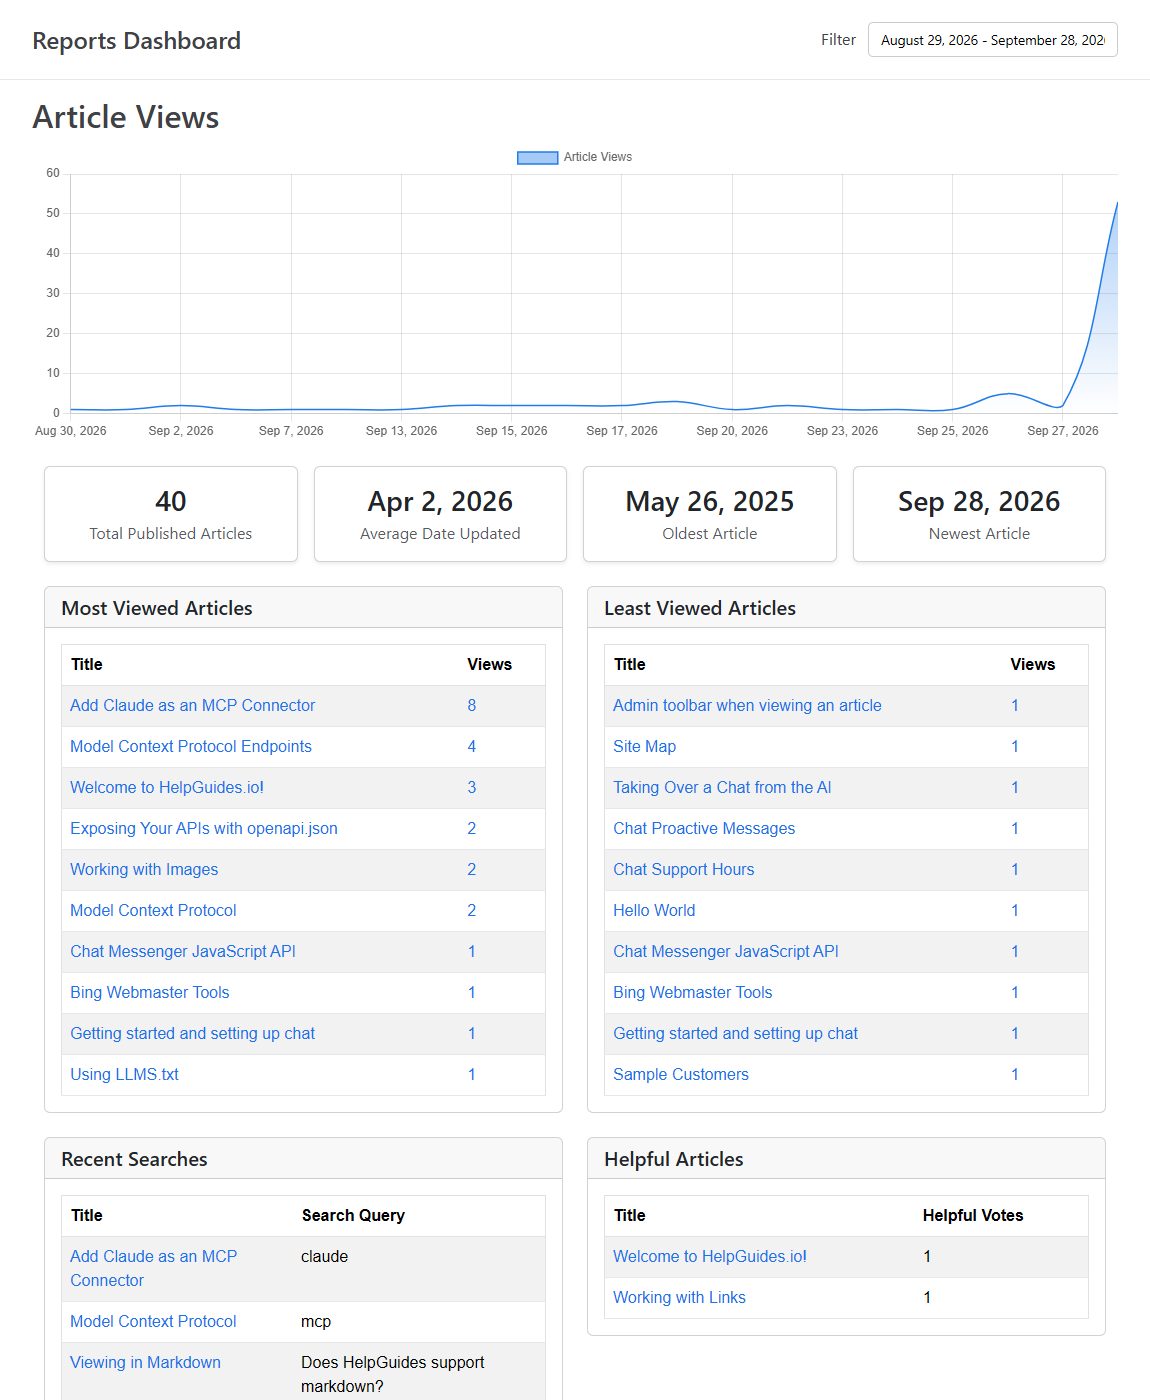
Task: Click the Filter label
Action: [x=838, y=40]
